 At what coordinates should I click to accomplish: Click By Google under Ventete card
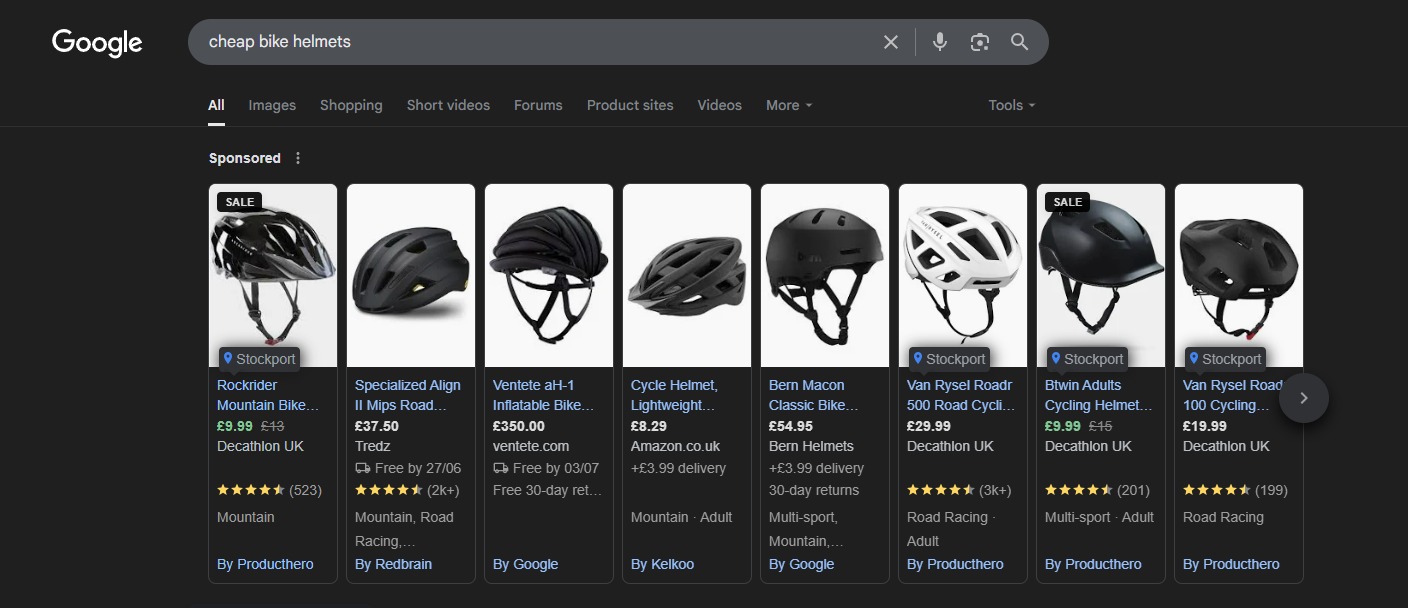[526, 564]
